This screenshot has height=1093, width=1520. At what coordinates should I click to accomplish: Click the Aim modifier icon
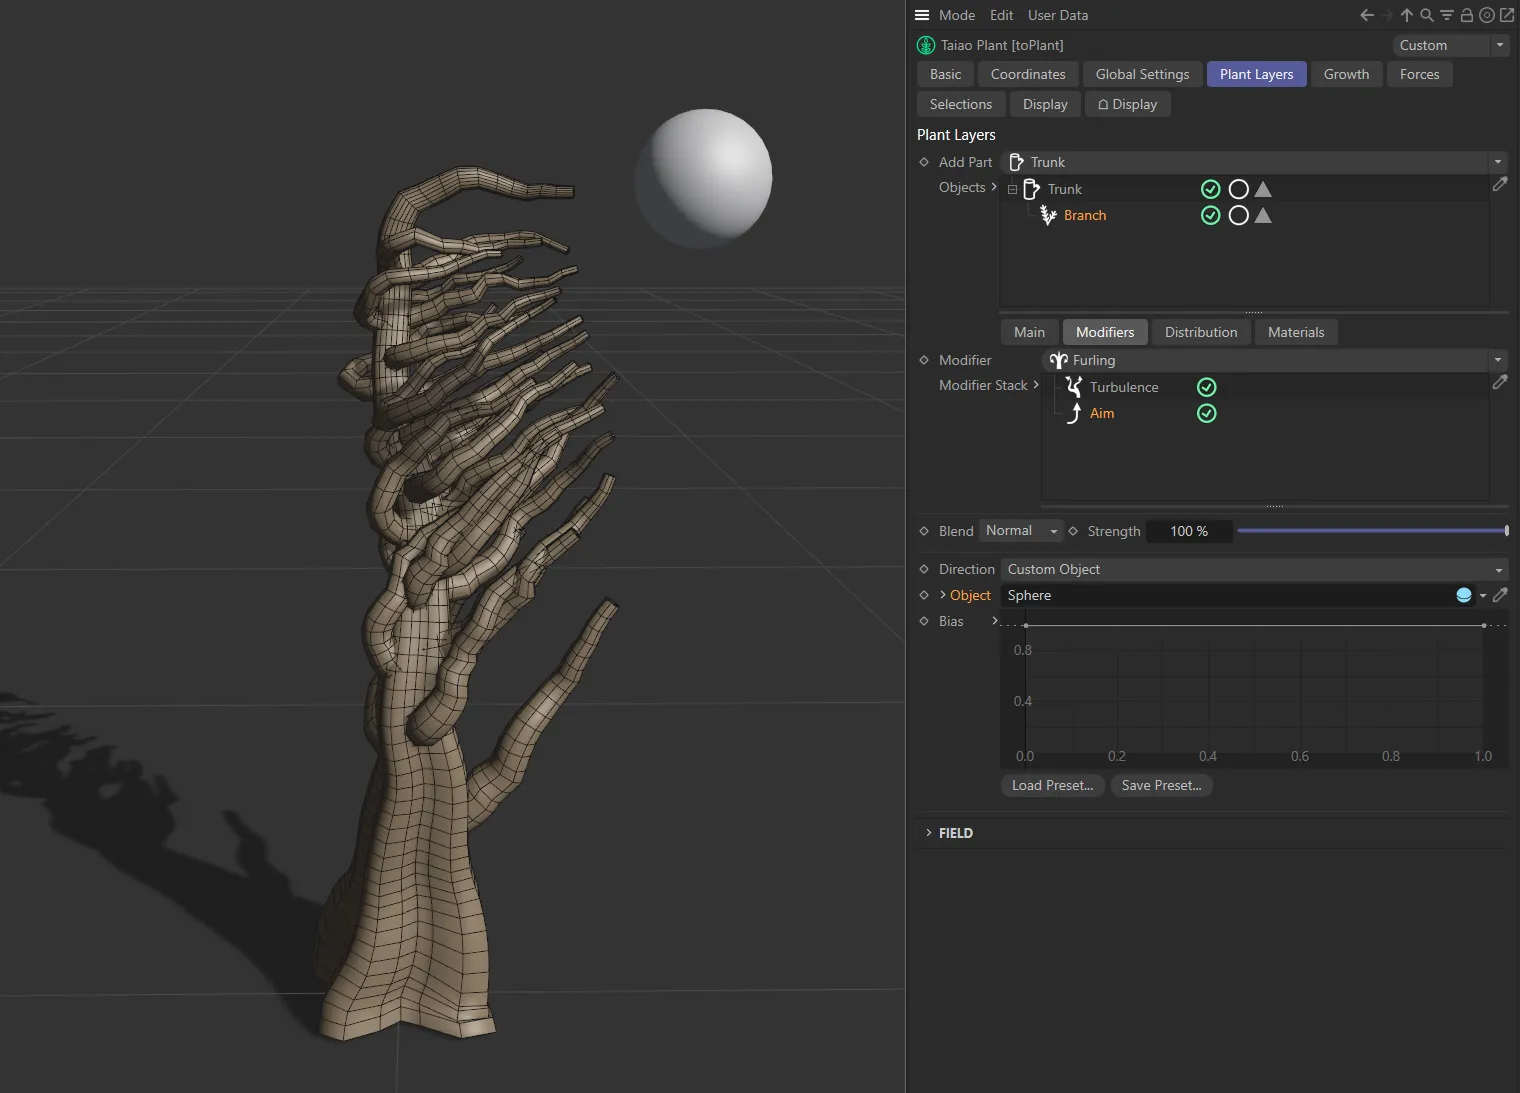[1074, 413]
